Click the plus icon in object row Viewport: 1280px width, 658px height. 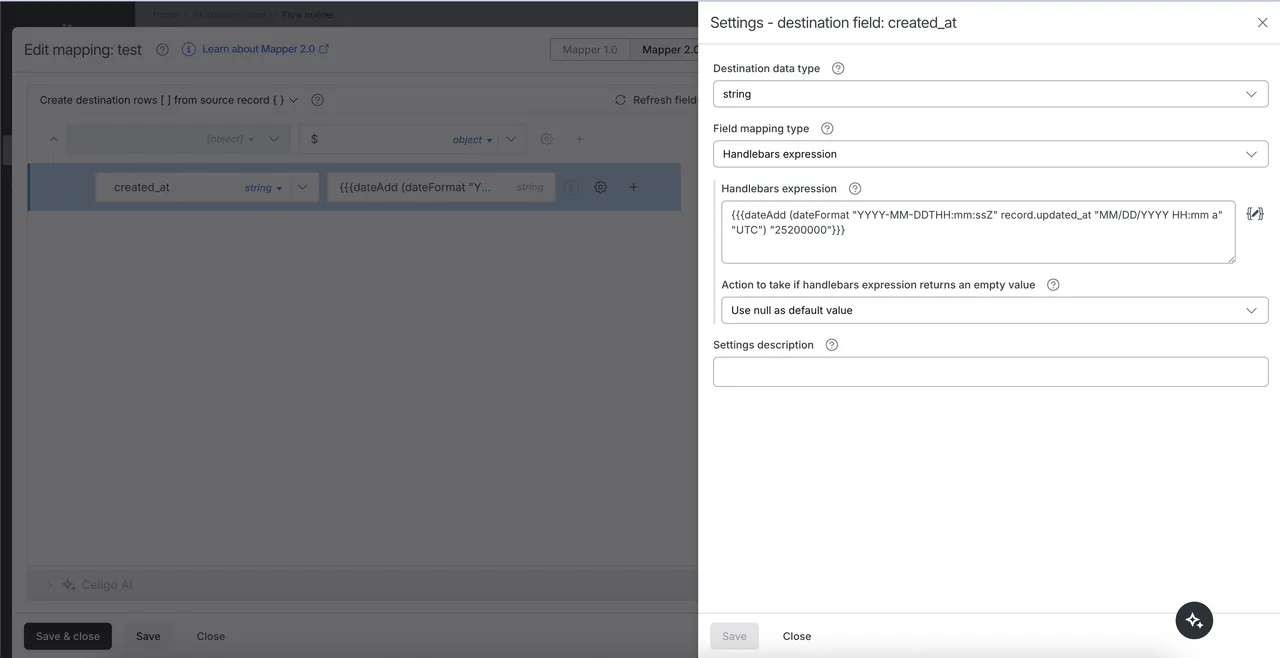pyautogui.click(x=579, y=140)
